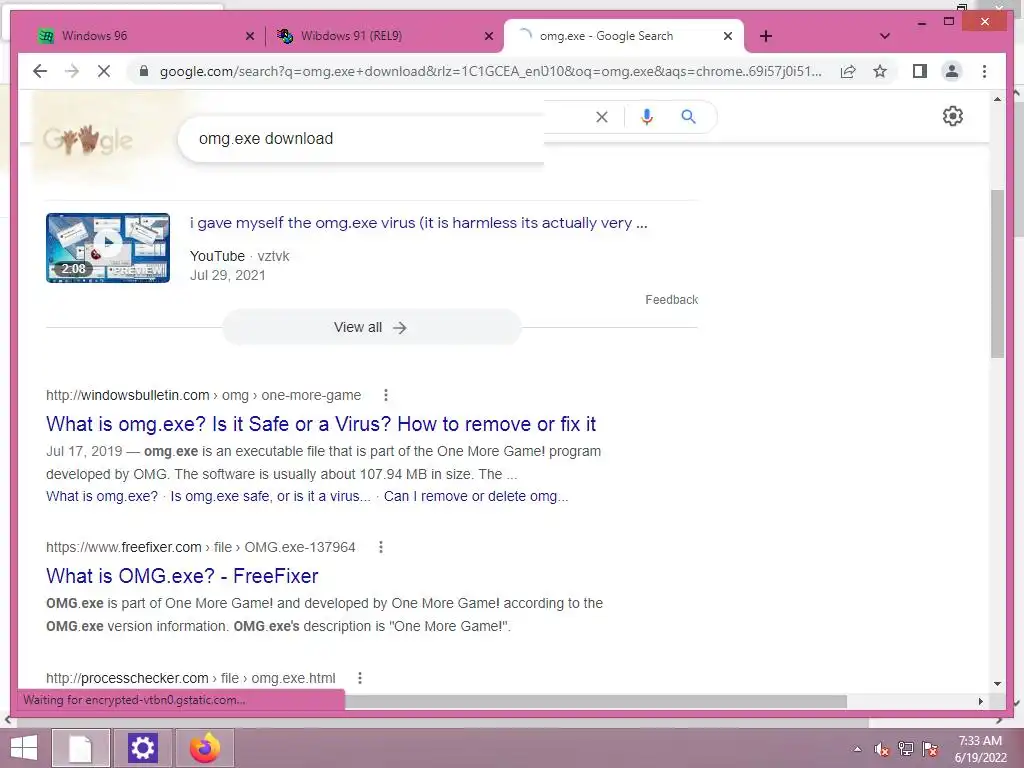Open Chrome three-dot menu
1024x768 pixels.
984,71
